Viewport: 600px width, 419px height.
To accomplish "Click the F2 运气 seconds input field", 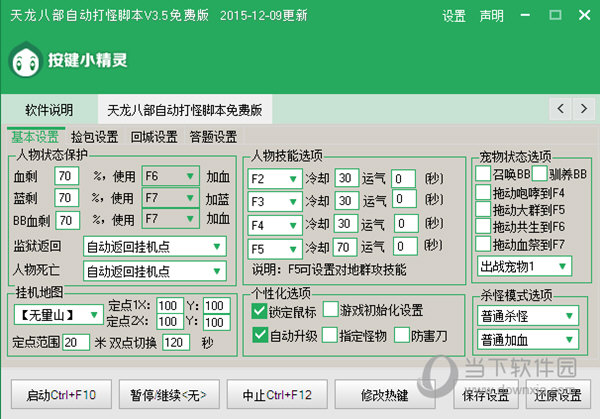I will [403, 179].
